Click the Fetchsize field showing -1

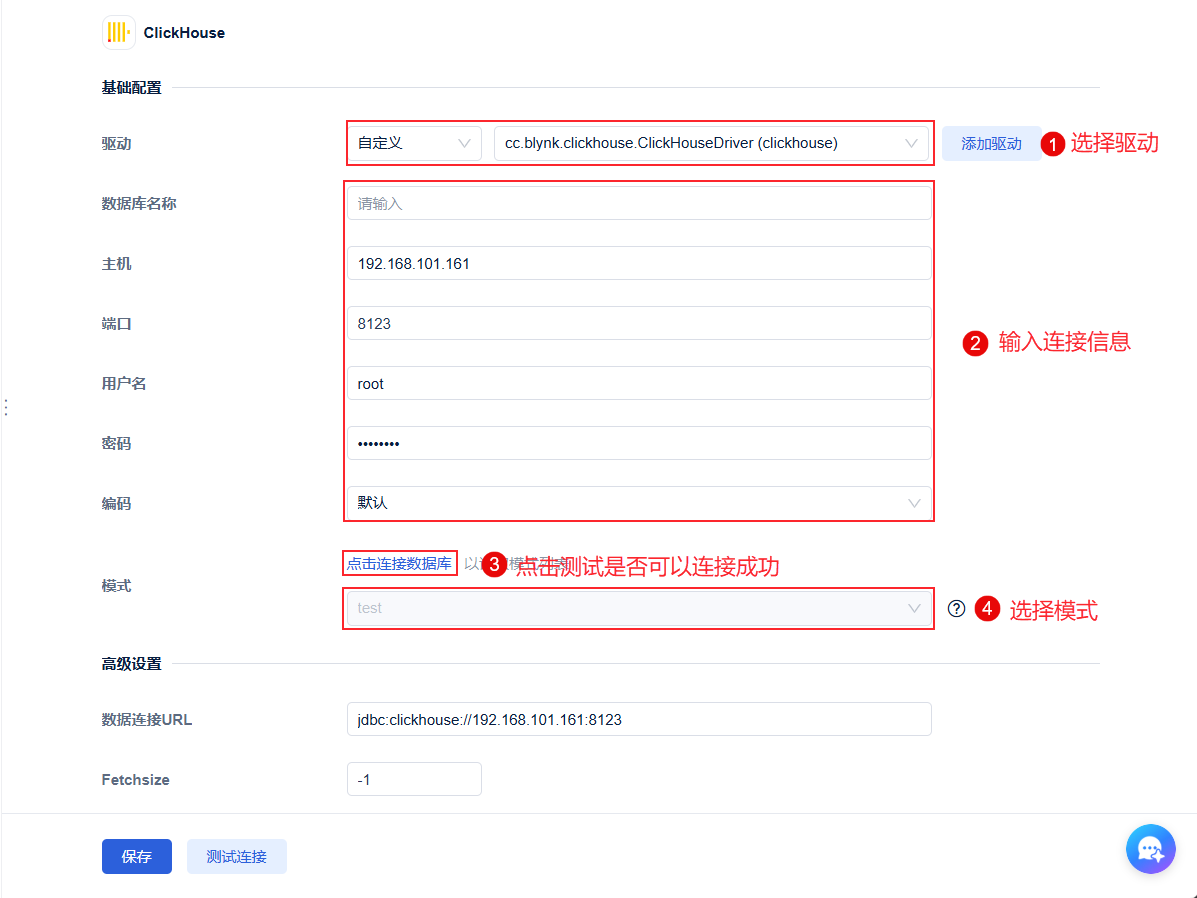pos(415,780)
